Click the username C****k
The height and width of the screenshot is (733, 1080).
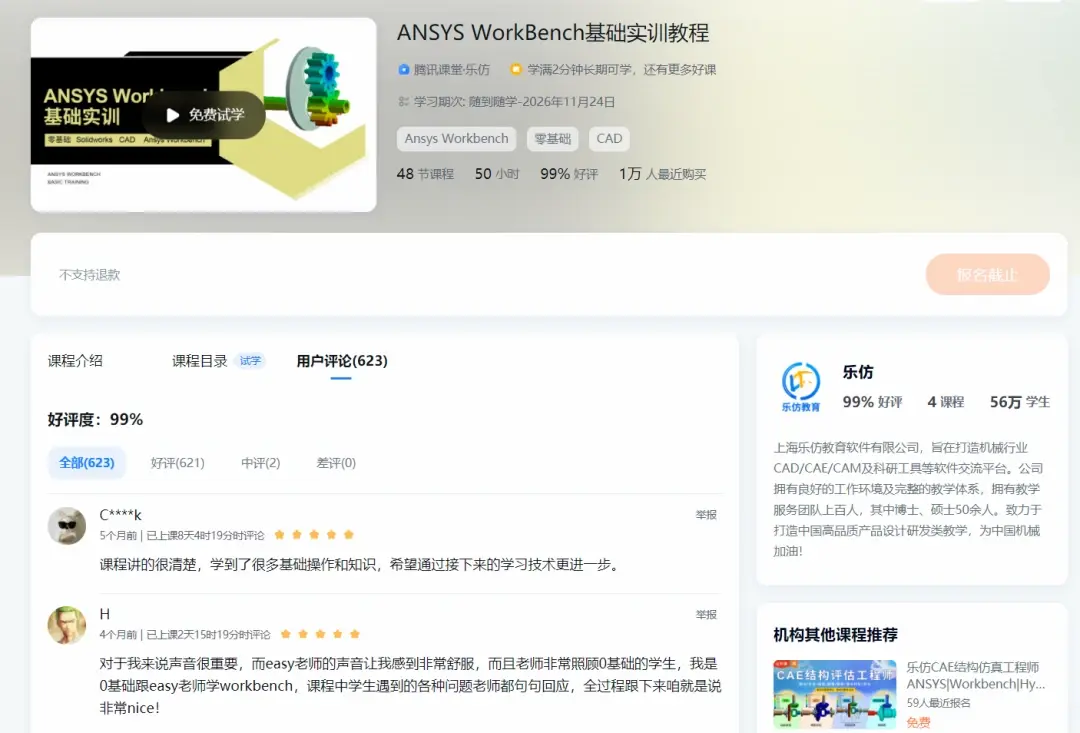121,515
